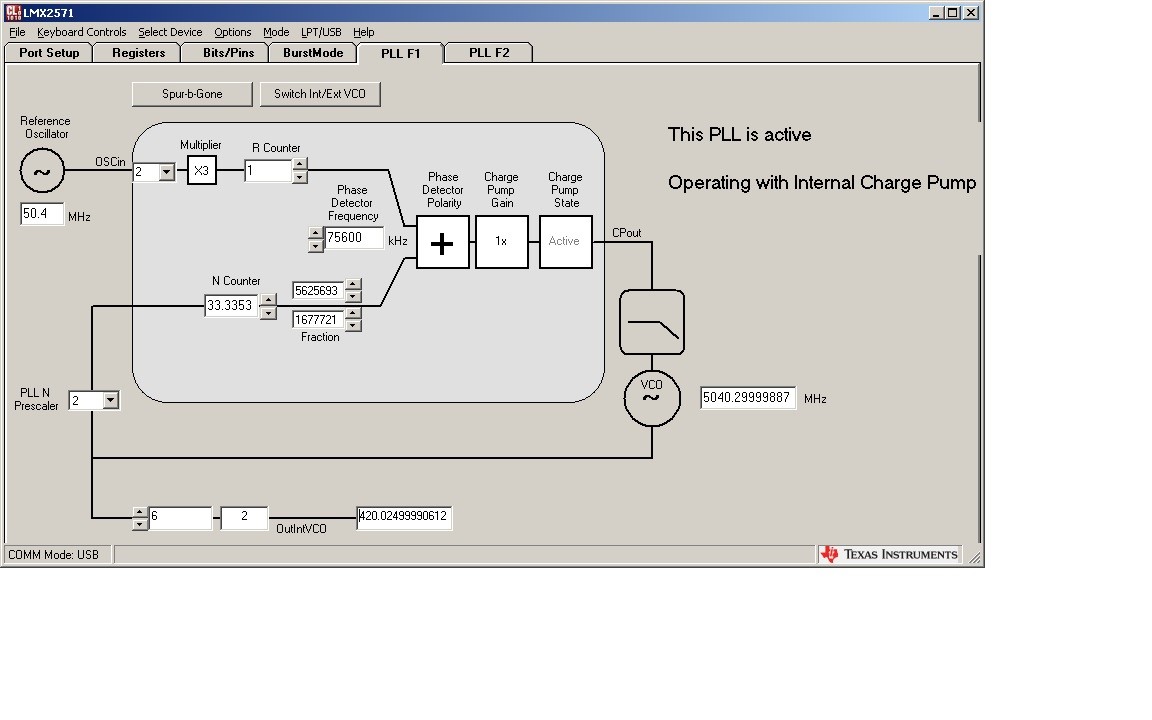Open the LPT/USB menu
Screen dimensions: 1152x720
pyautogui.click(x=321, y=32)
